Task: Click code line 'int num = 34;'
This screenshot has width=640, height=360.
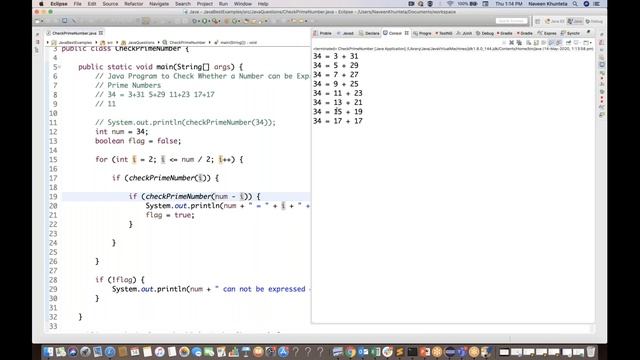Action: pyautogui.click(x=122, y=132)
